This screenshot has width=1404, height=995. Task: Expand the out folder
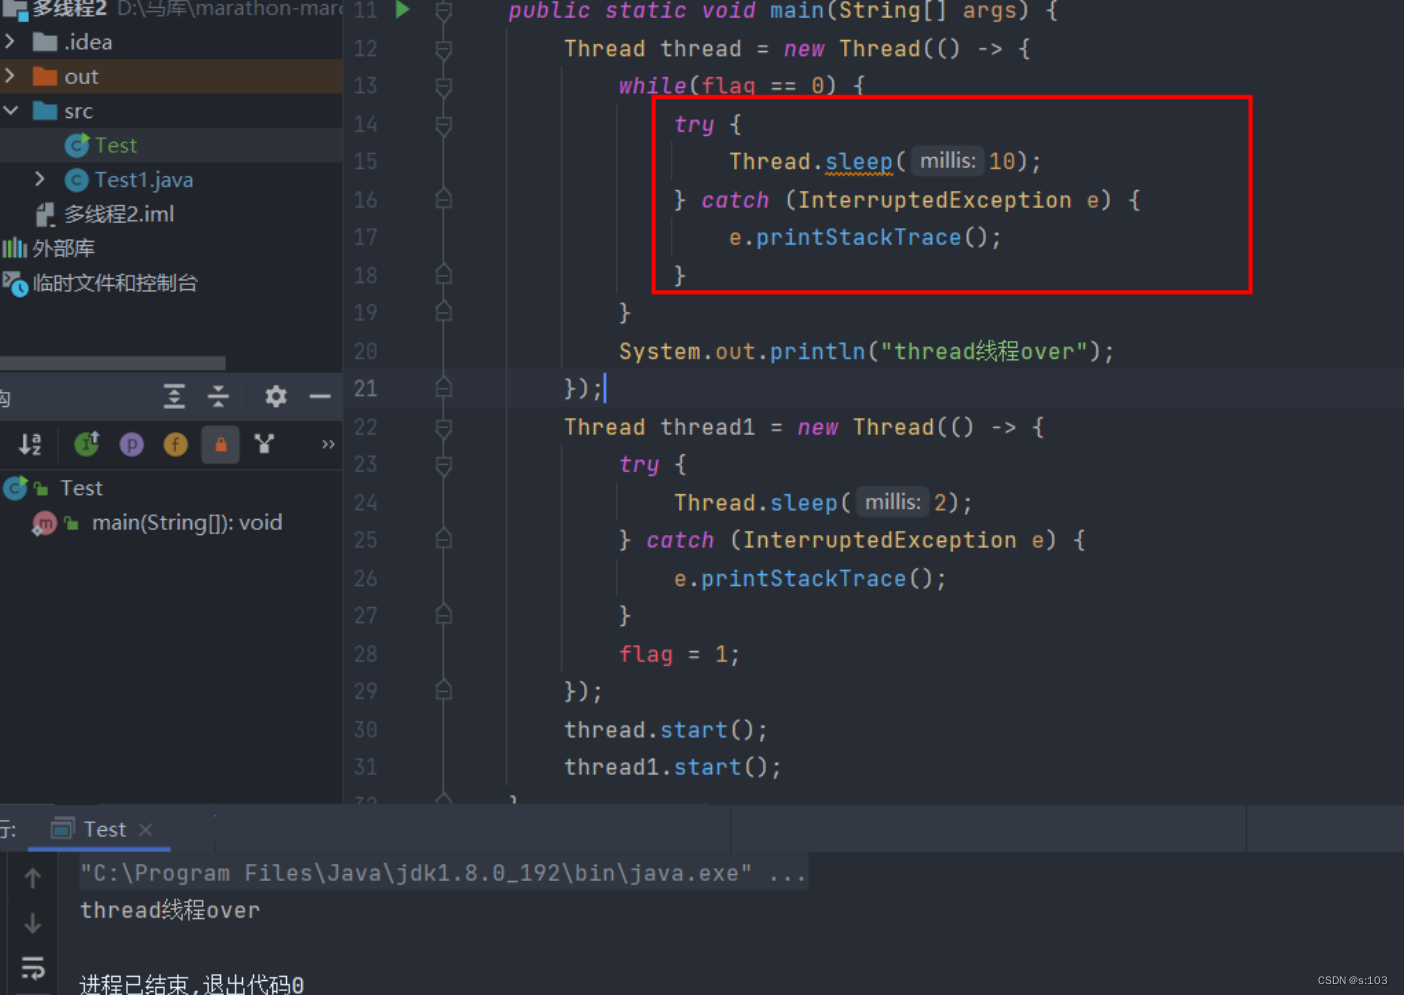tap(10, 76)
